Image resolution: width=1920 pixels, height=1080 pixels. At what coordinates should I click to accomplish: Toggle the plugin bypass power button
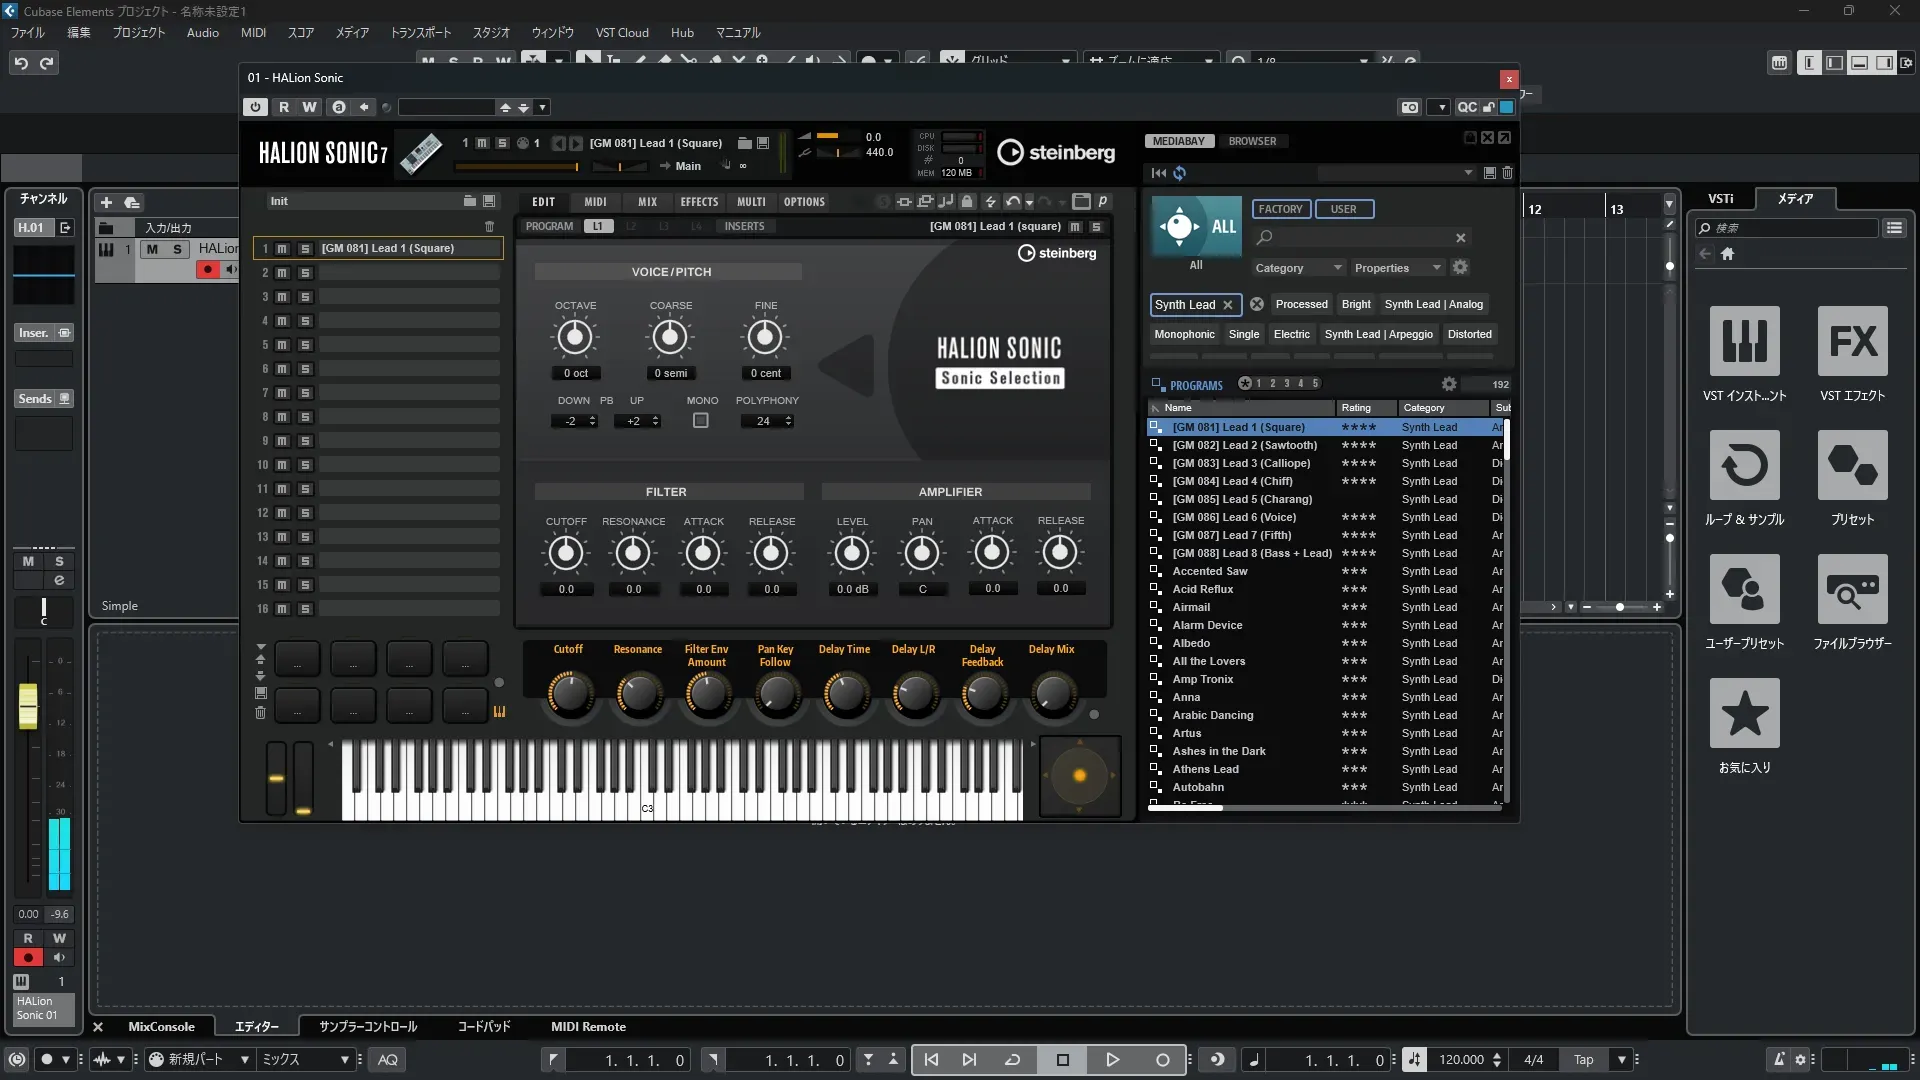point(255,107)
